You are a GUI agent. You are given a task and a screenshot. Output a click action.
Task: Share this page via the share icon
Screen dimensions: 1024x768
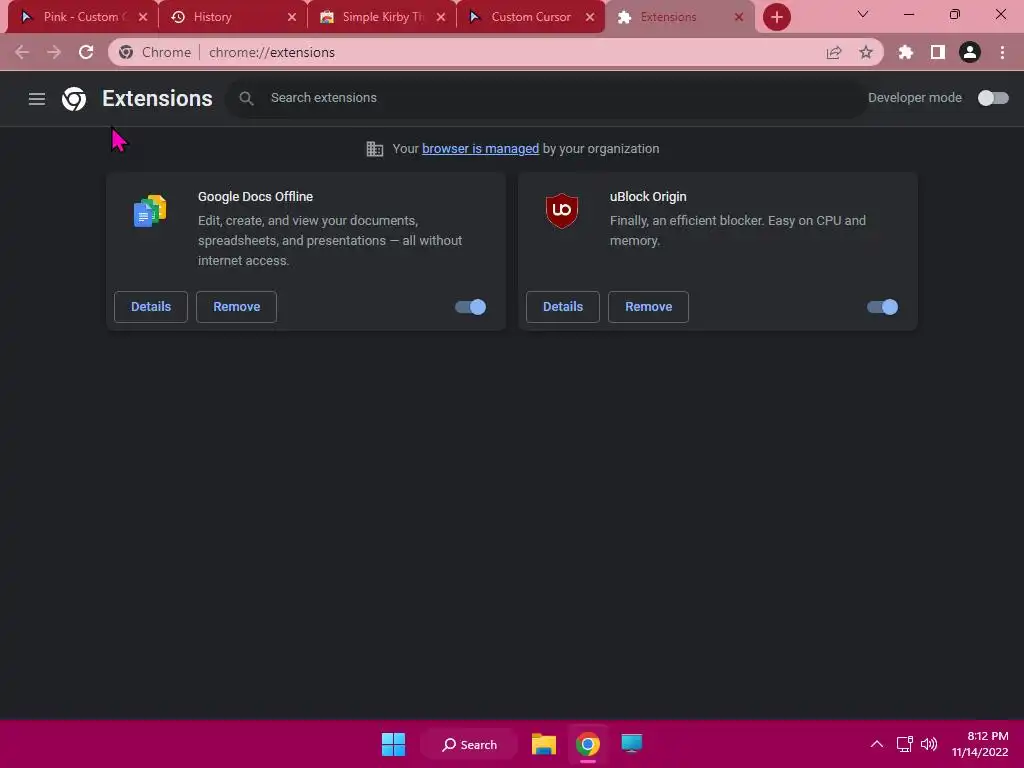[834, 52]
